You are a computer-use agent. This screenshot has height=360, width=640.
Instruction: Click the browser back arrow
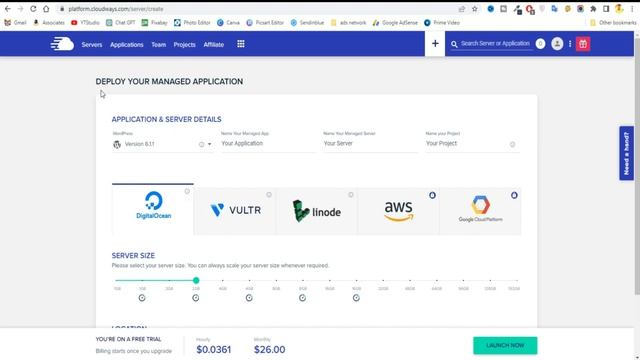pyautogui.click(x=8, y=9)
